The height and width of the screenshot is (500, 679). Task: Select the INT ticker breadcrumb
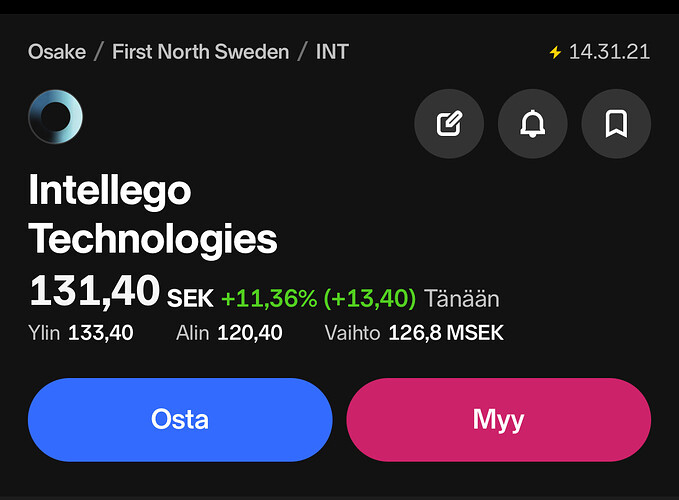(332, 51)
